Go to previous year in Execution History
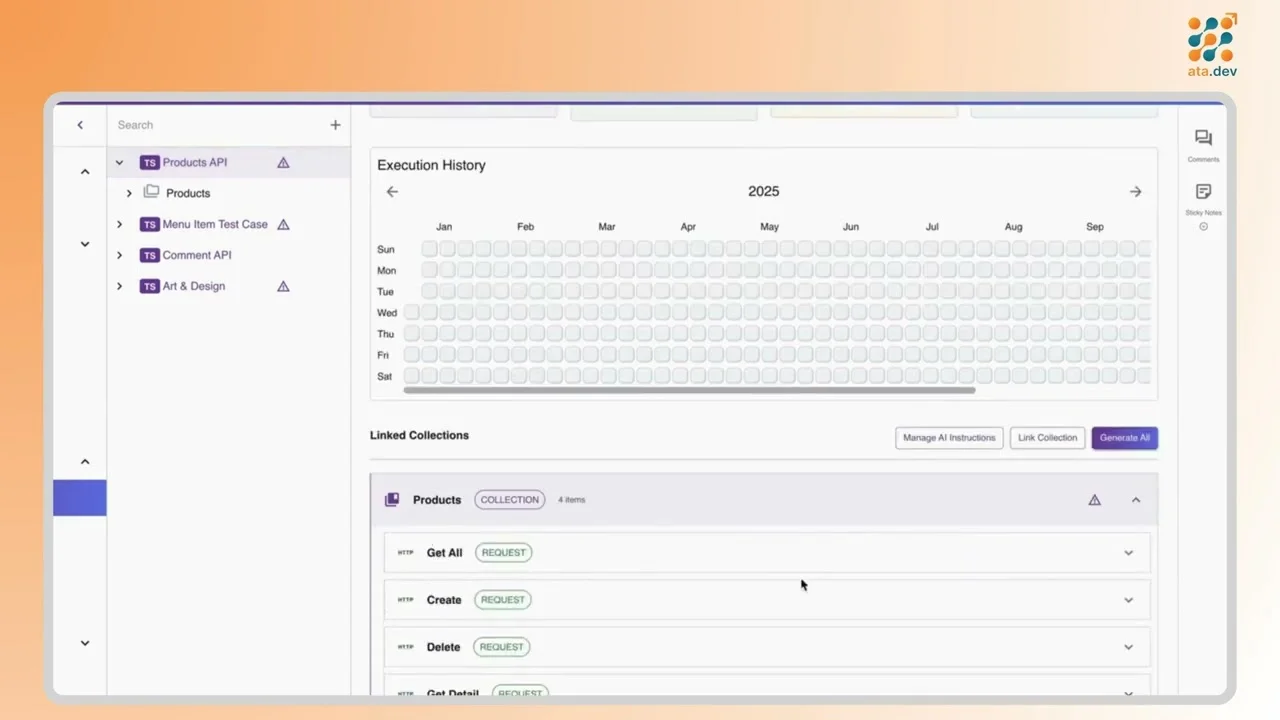1280x720 pixels. point(392,192)
